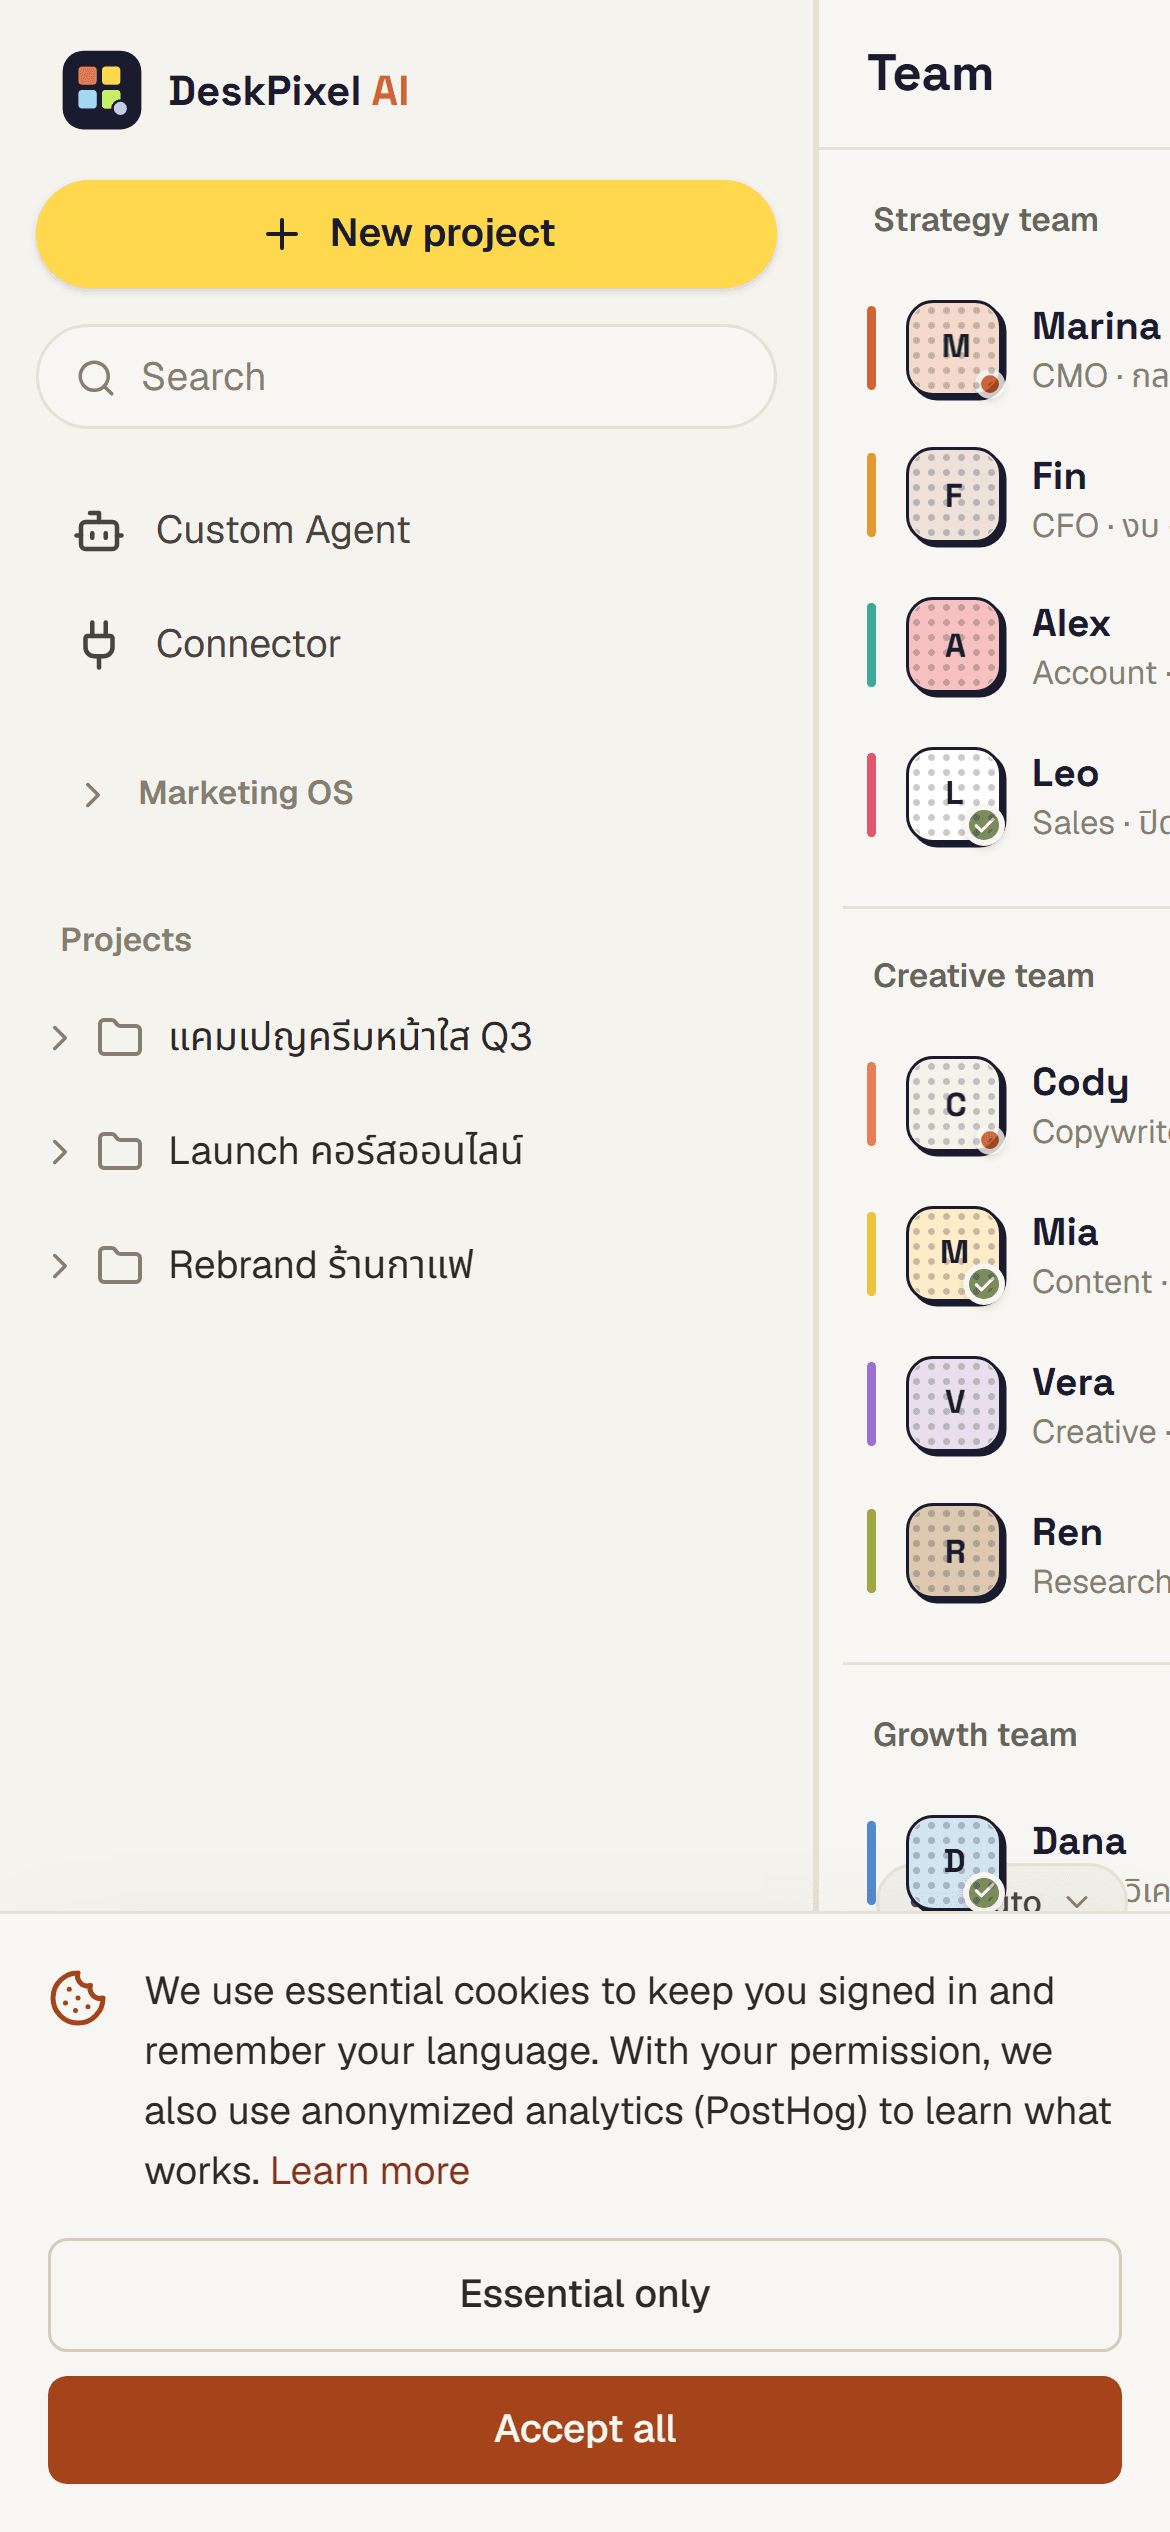The width and height of the screenshot is (1170, 2532).
Task: Click the cookie icon in the banner
Action: [x=78, y=1998]
